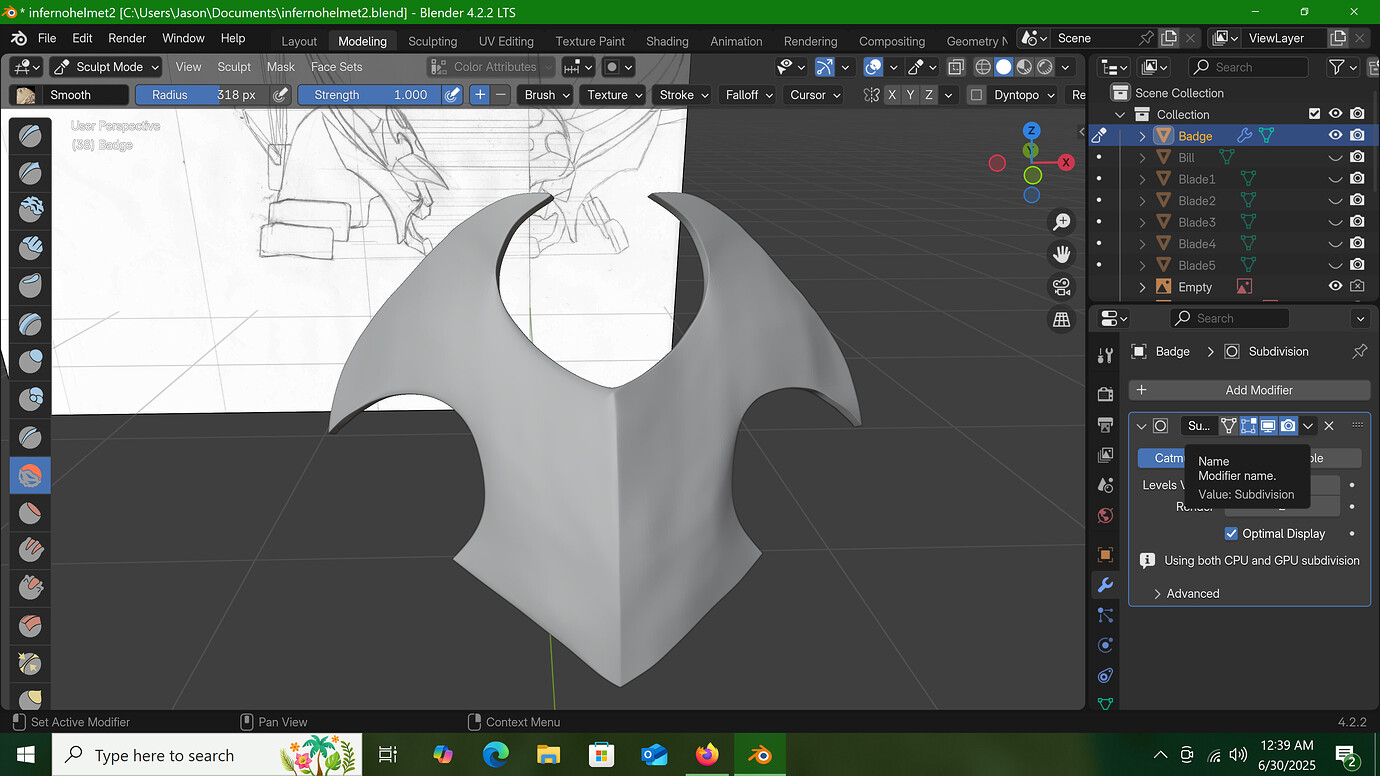Open the Render menu
1380x776 pixels.
coord(127,38)
